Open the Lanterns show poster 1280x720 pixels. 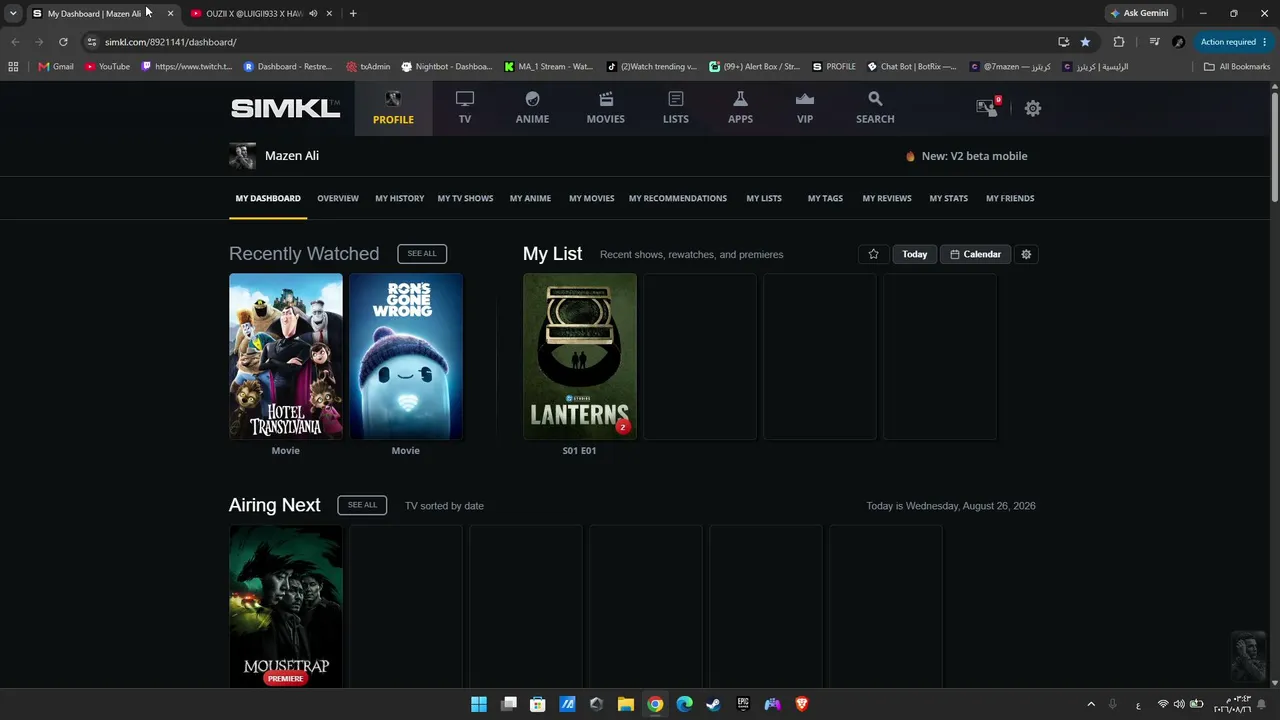pos(580,356)
